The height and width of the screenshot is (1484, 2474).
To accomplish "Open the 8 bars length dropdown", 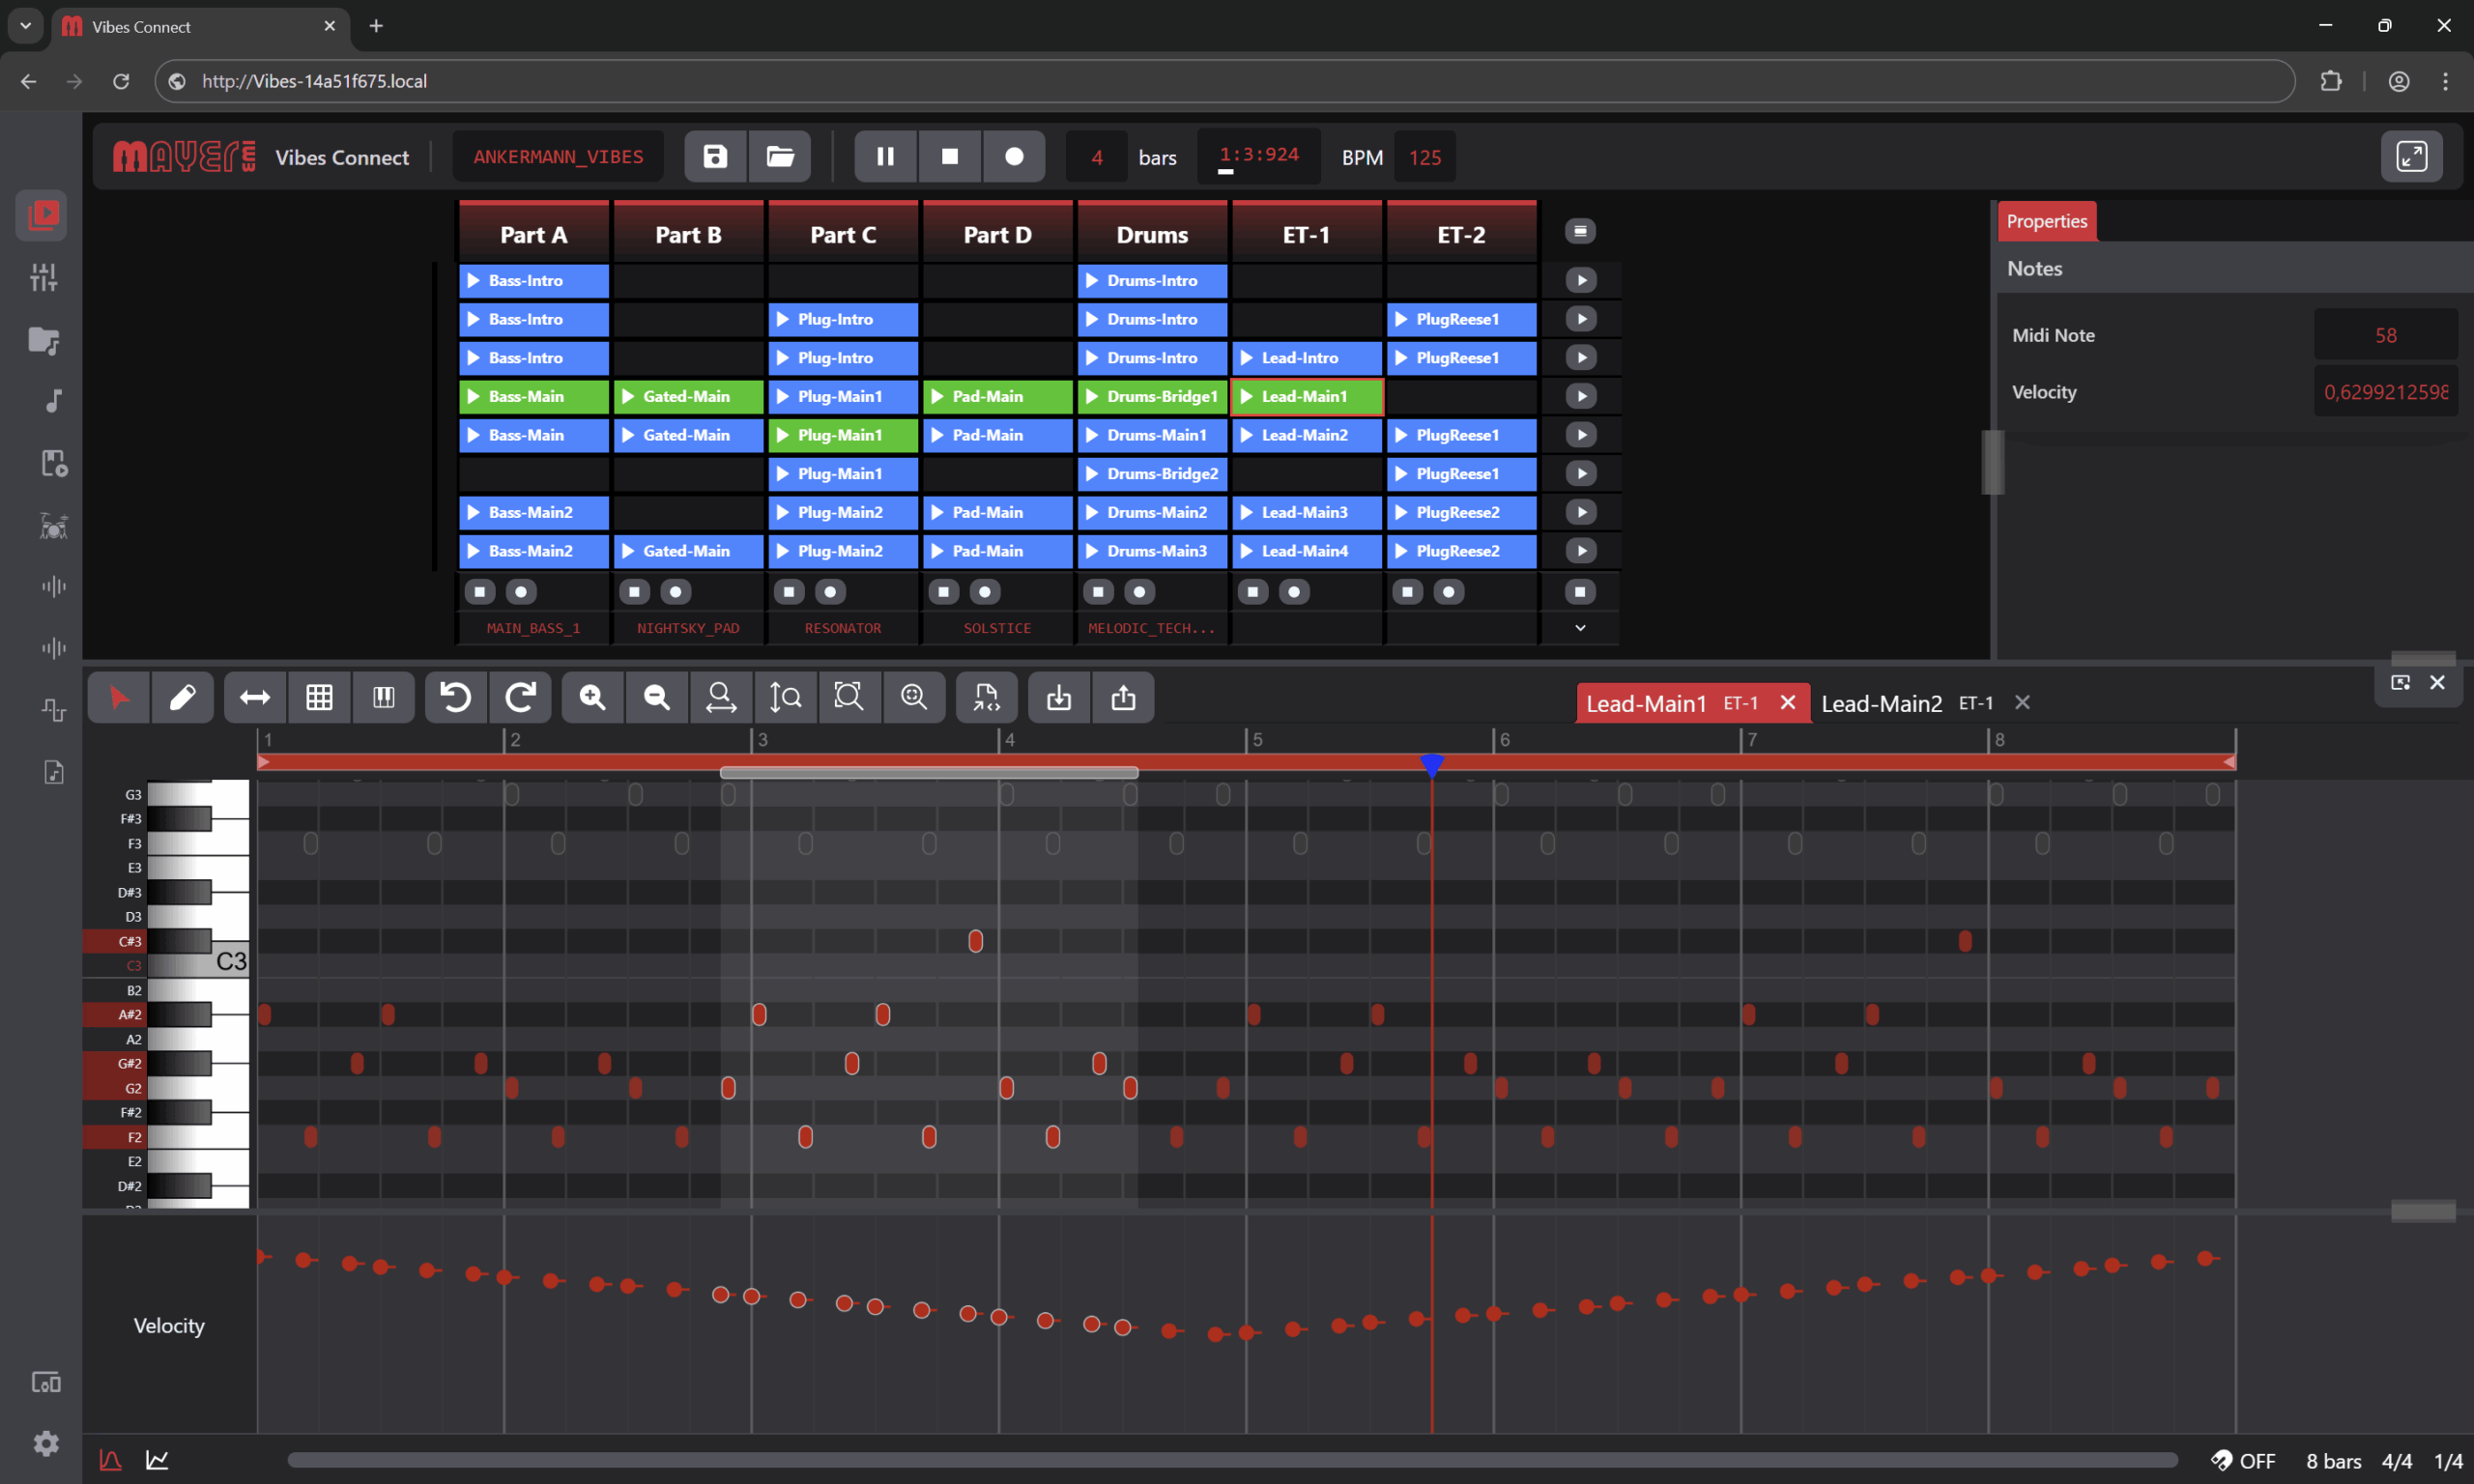I will tap(2333, 1461).
